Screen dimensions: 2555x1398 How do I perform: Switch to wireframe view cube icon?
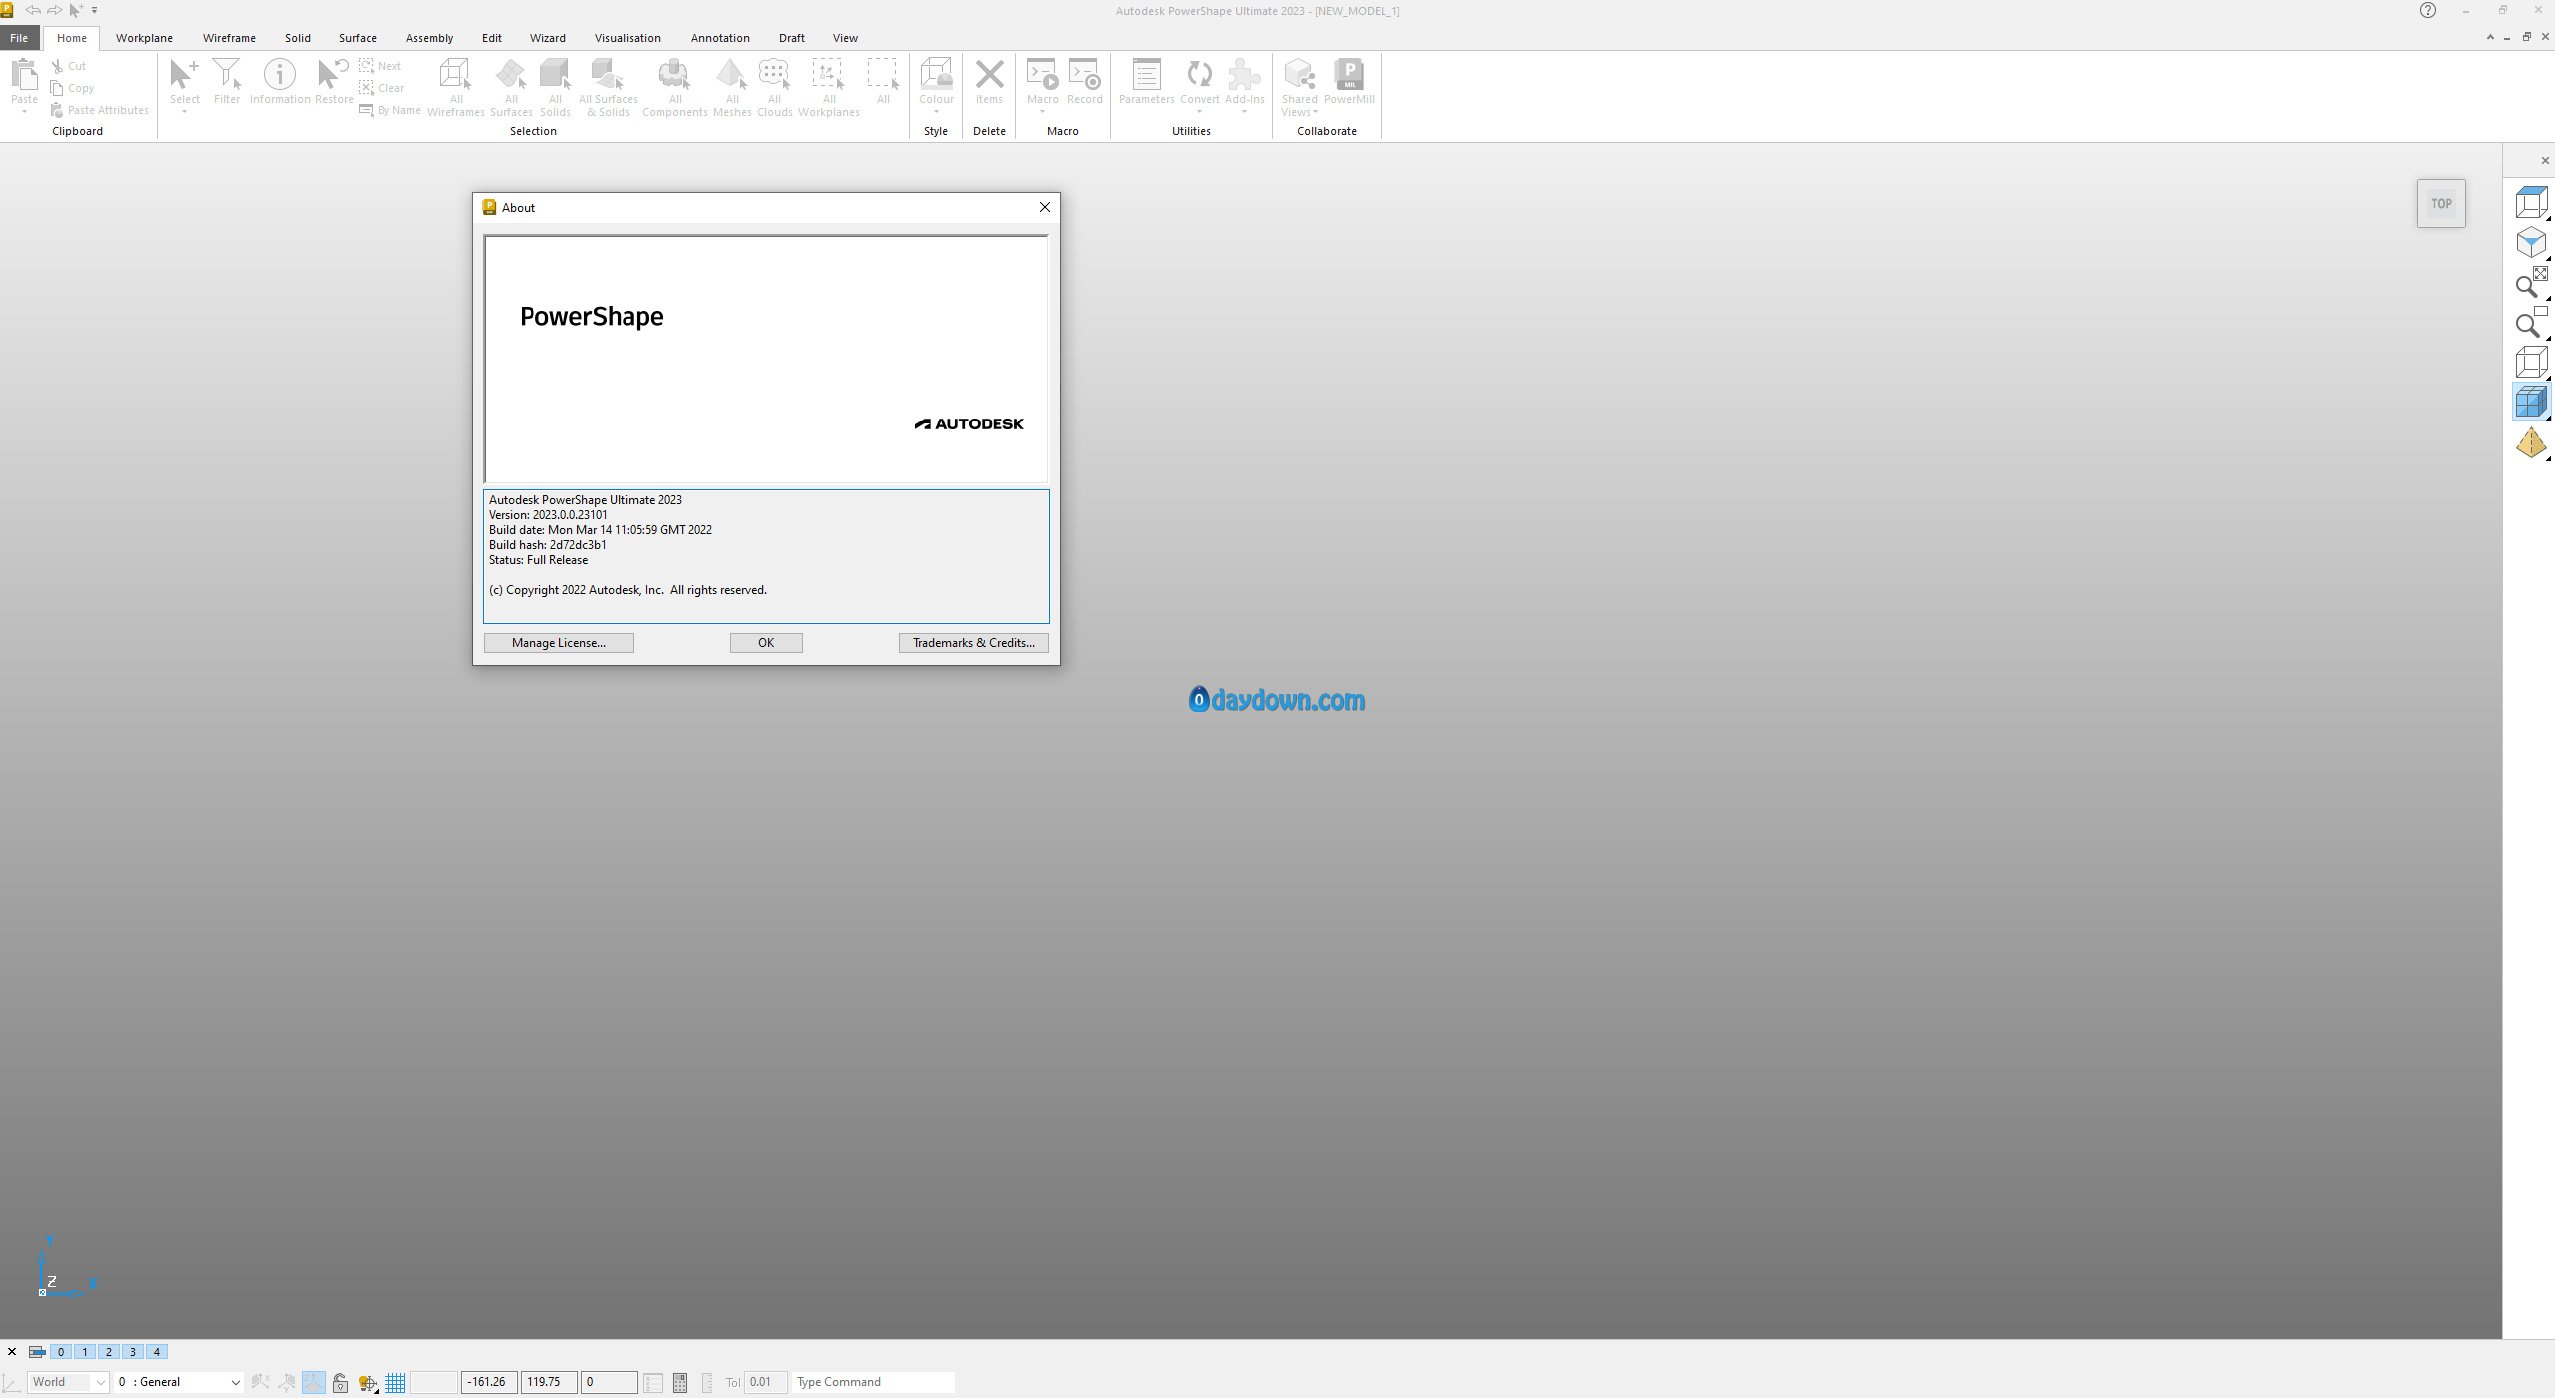click(x=2531, y=362)
